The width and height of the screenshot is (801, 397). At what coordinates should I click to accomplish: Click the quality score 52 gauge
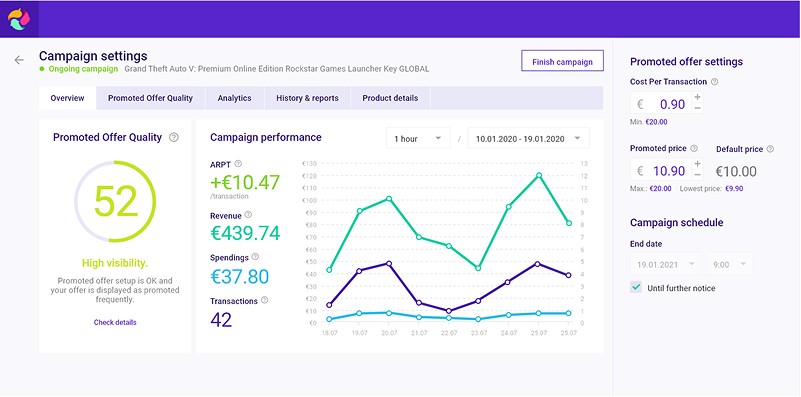[115, 201]
